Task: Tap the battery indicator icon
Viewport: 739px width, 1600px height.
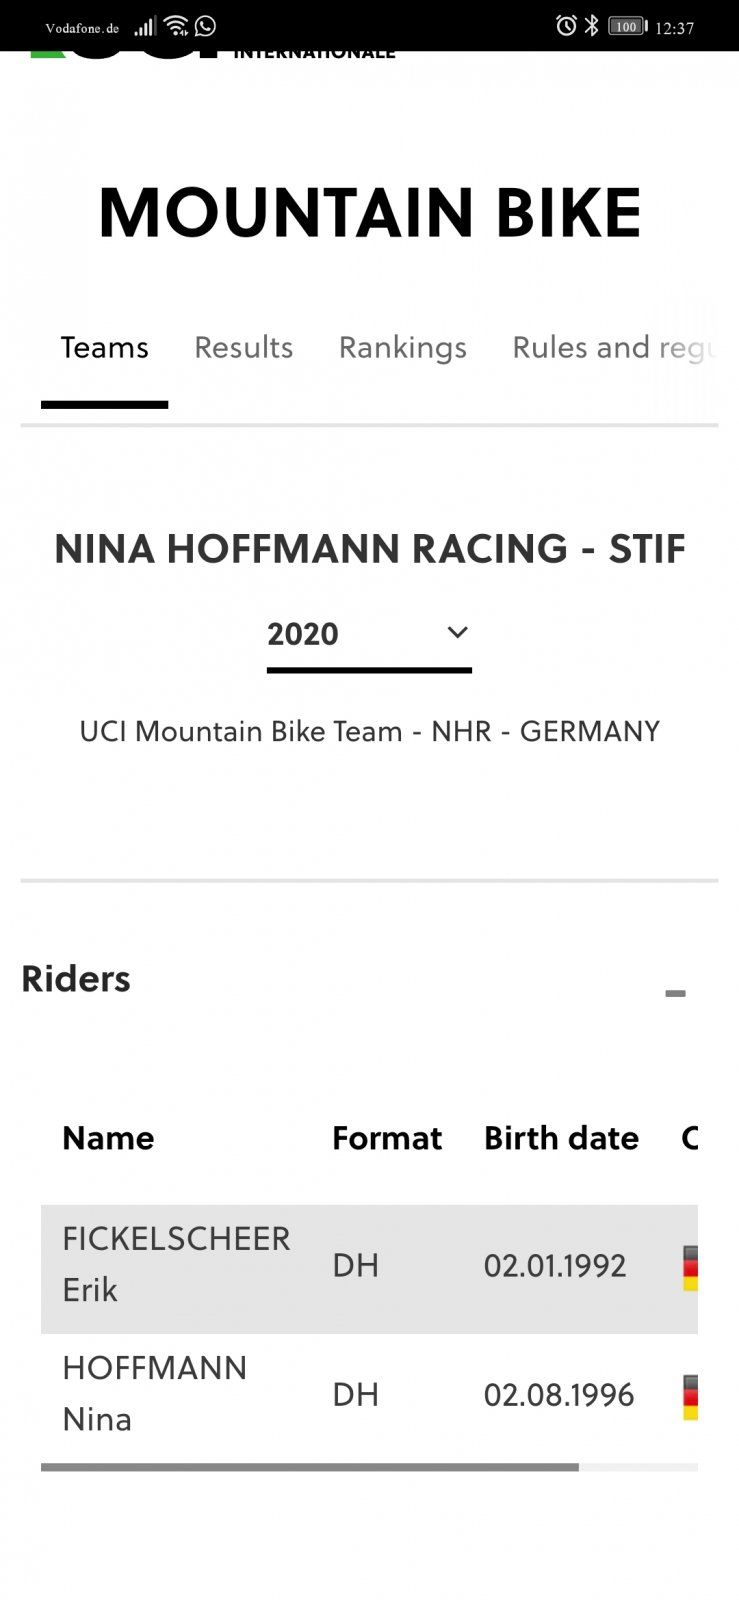Action: click(627, 27)
